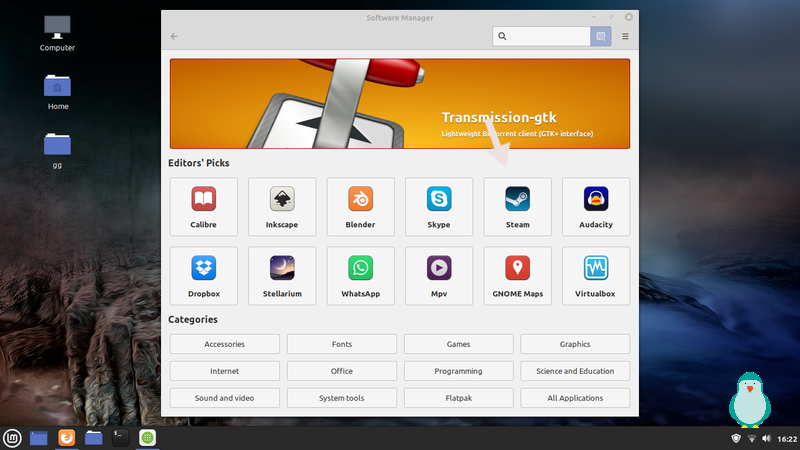The width and height of the screenshot is (800, 450).
Task: Open the WhatsApp app tile
Action: point(361,276)
